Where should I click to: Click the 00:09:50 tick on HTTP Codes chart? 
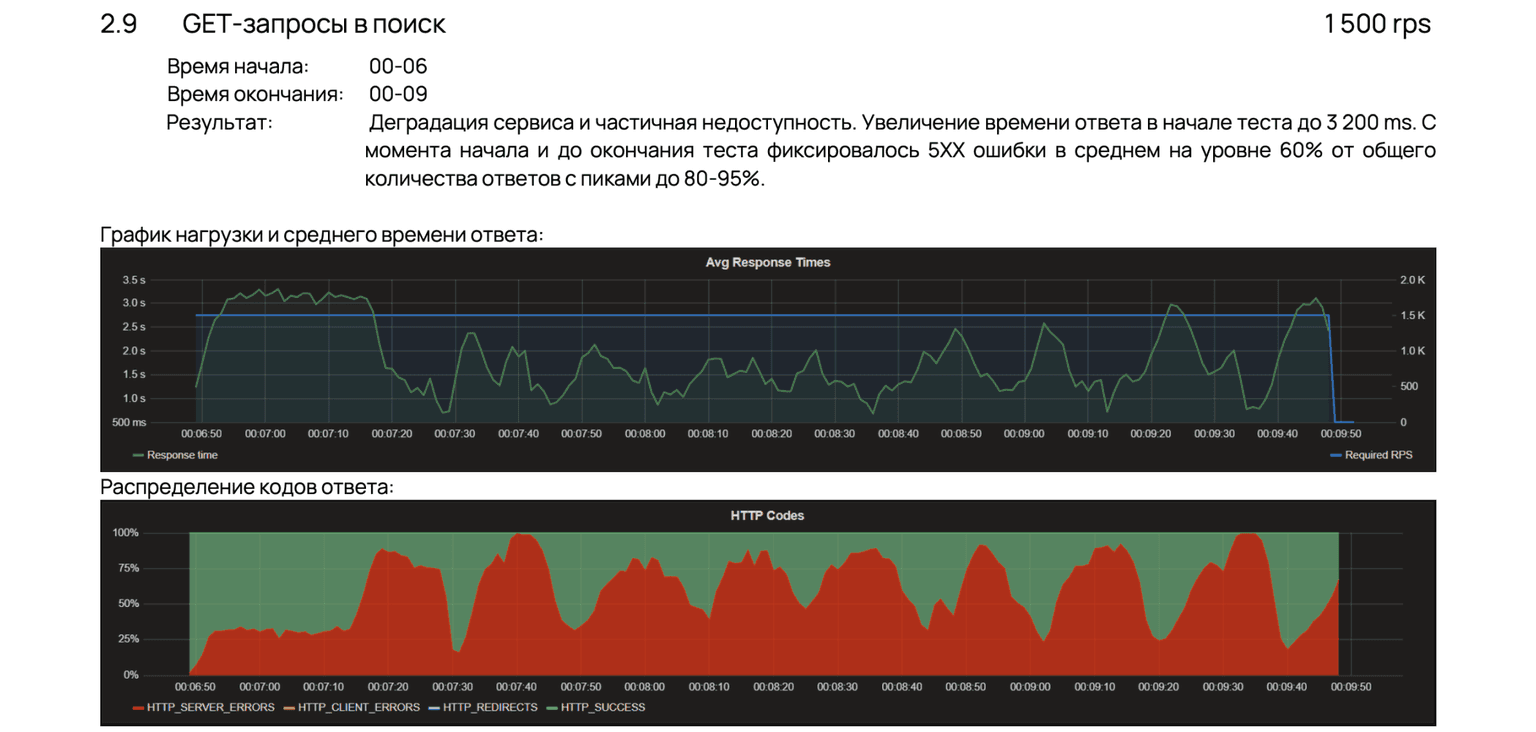tap(1351, 688)
